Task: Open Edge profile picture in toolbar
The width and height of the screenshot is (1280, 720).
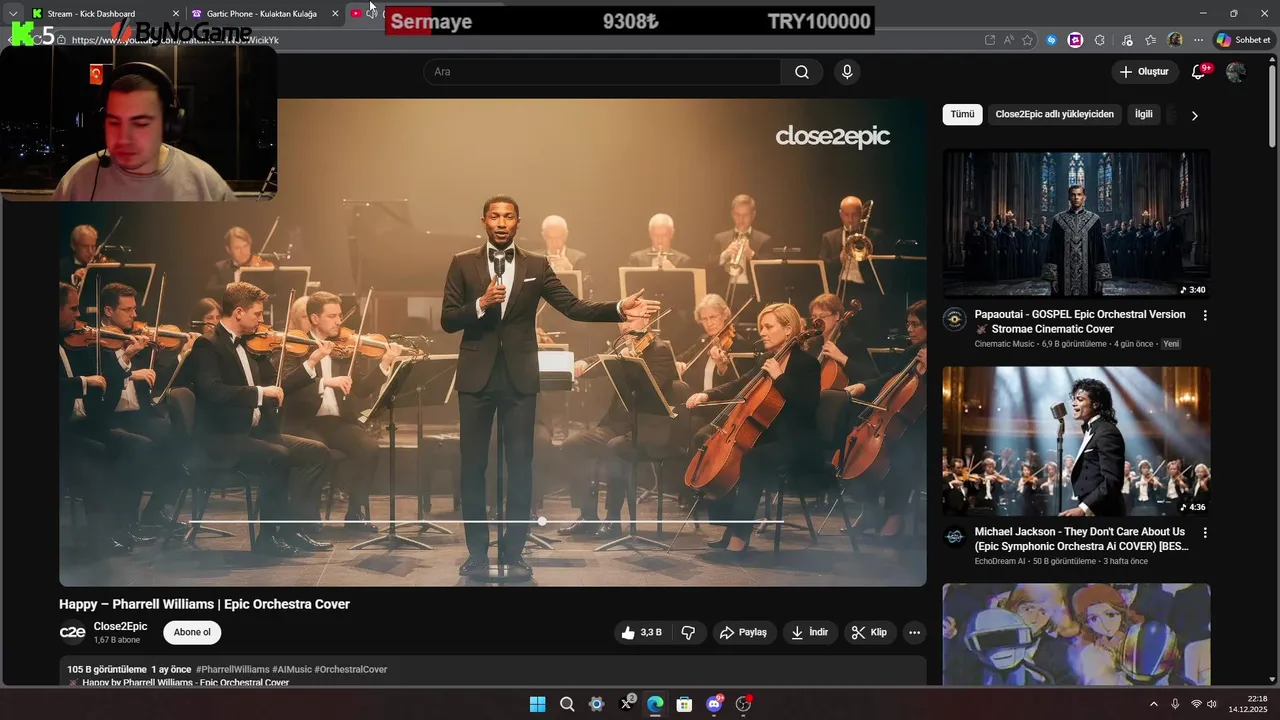Action: [x=1175, y=40]
